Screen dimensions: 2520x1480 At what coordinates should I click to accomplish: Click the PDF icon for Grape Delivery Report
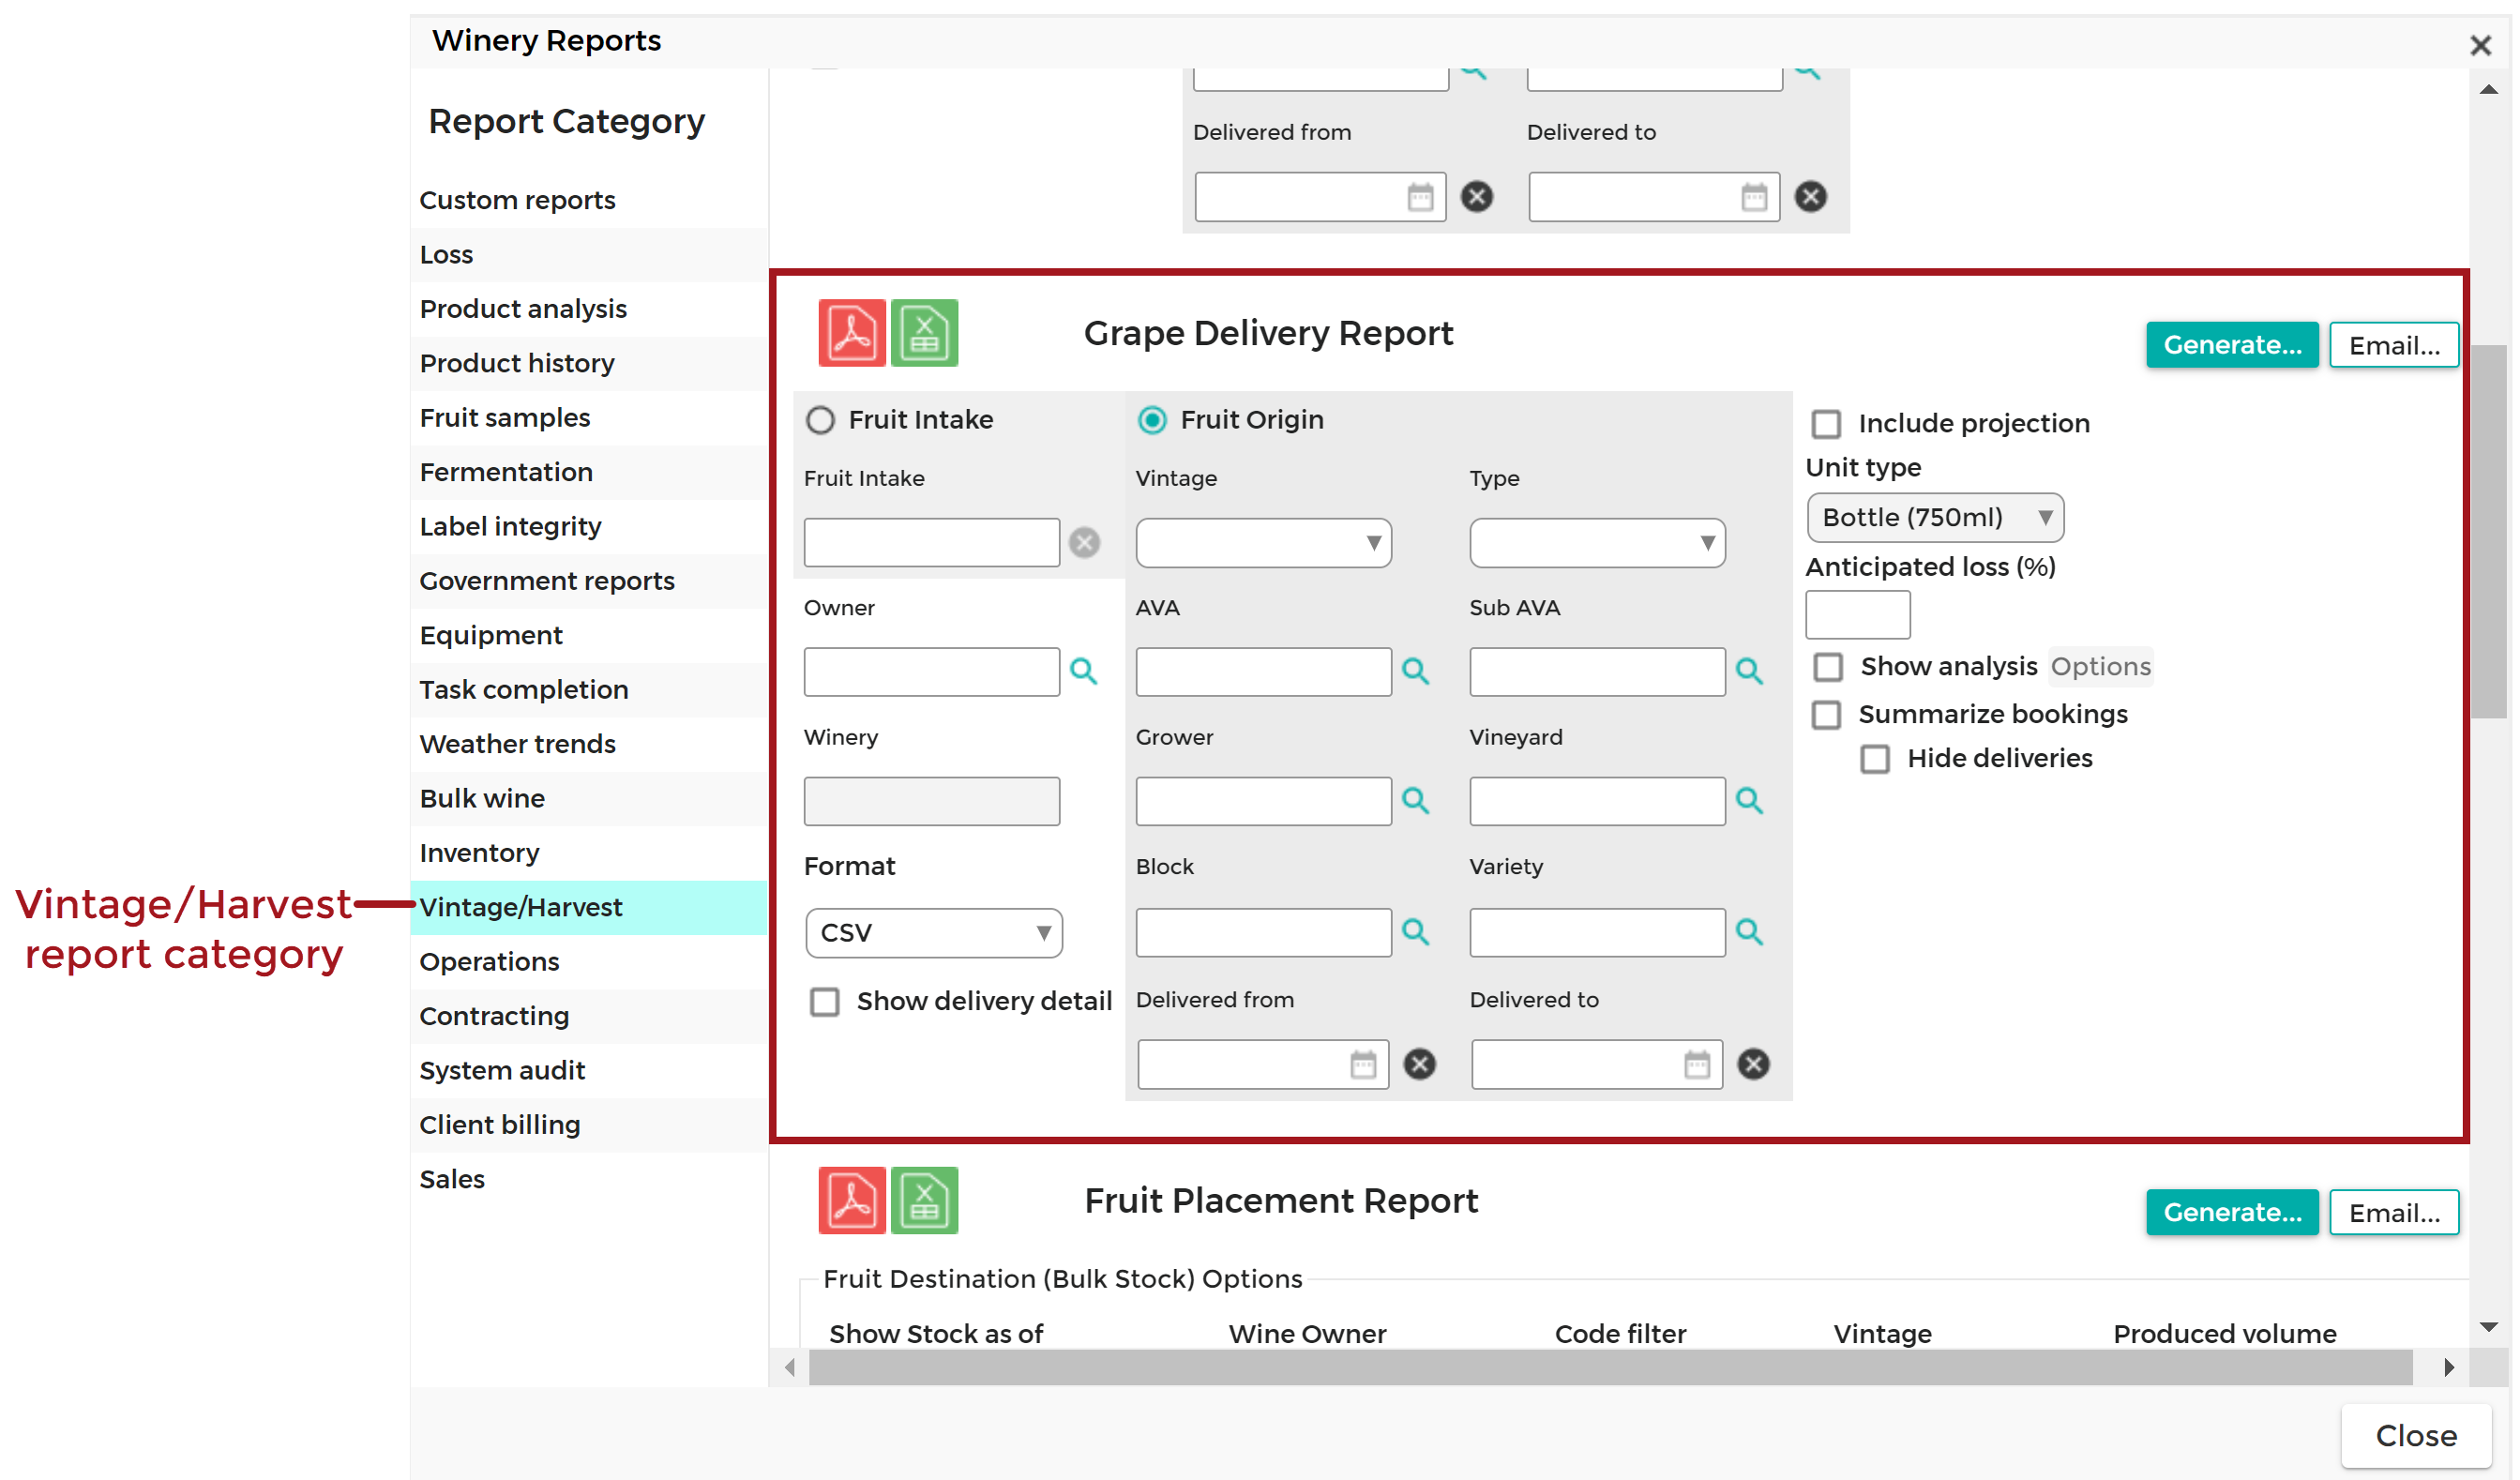[852, 333]
